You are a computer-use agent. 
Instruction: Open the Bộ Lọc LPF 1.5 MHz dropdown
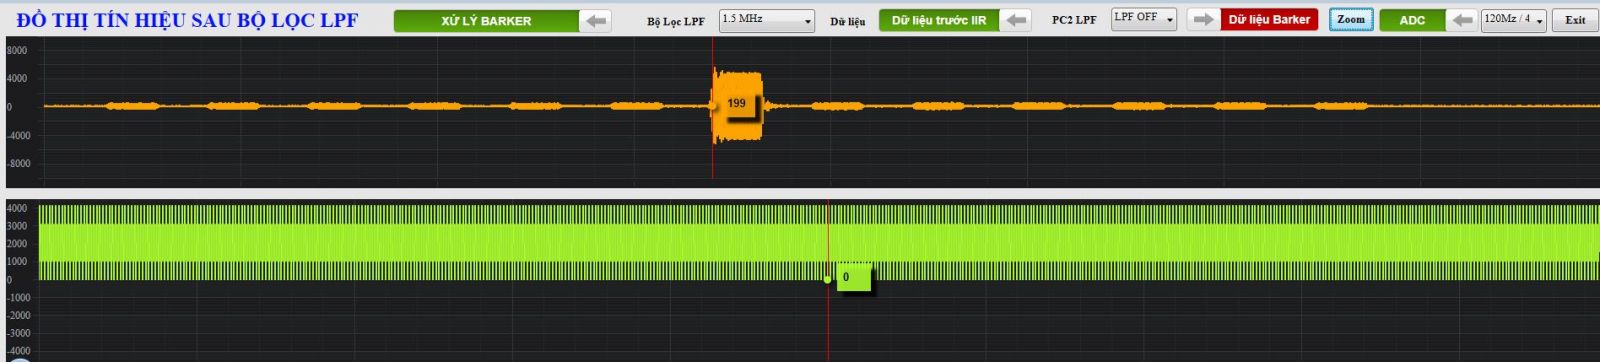767,20
